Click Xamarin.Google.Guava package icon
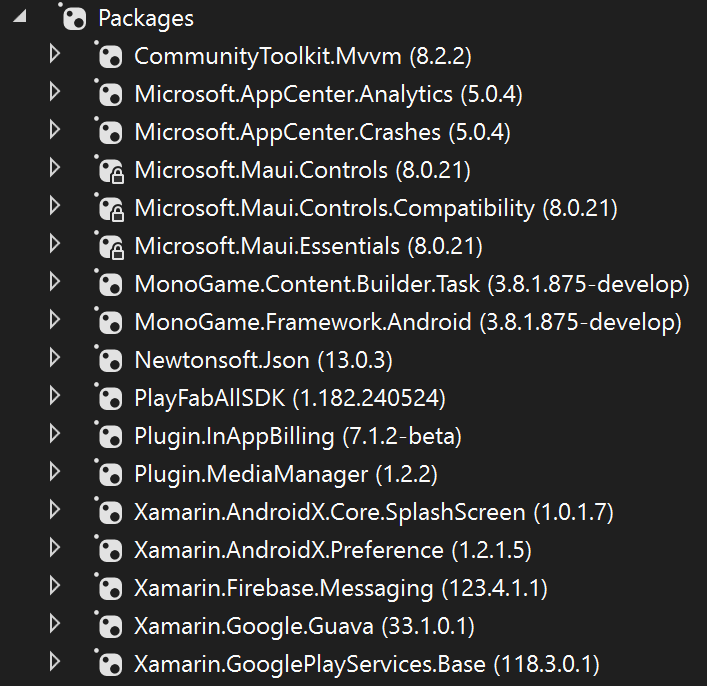This screenshot has height=686, width=707. tap(109, 625)
